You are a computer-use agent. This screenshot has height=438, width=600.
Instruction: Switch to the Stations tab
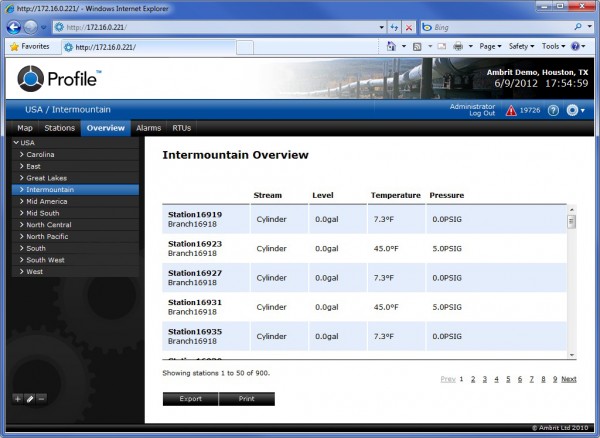(x=60, y=128)
